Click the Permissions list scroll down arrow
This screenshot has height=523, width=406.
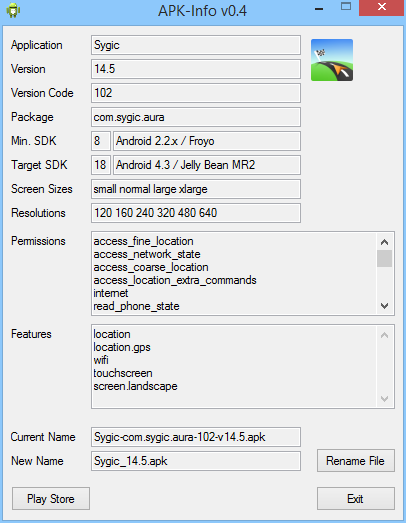point(384,306)
